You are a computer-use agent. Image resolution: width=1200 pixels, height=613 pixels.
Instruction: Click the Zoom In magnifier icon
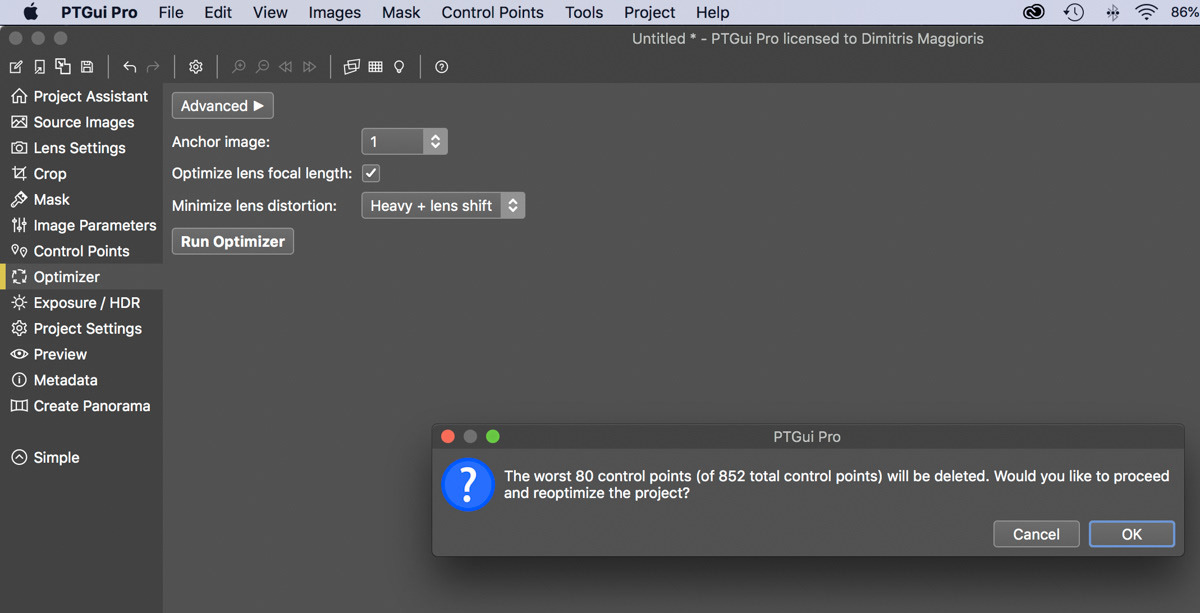point(239,67)
